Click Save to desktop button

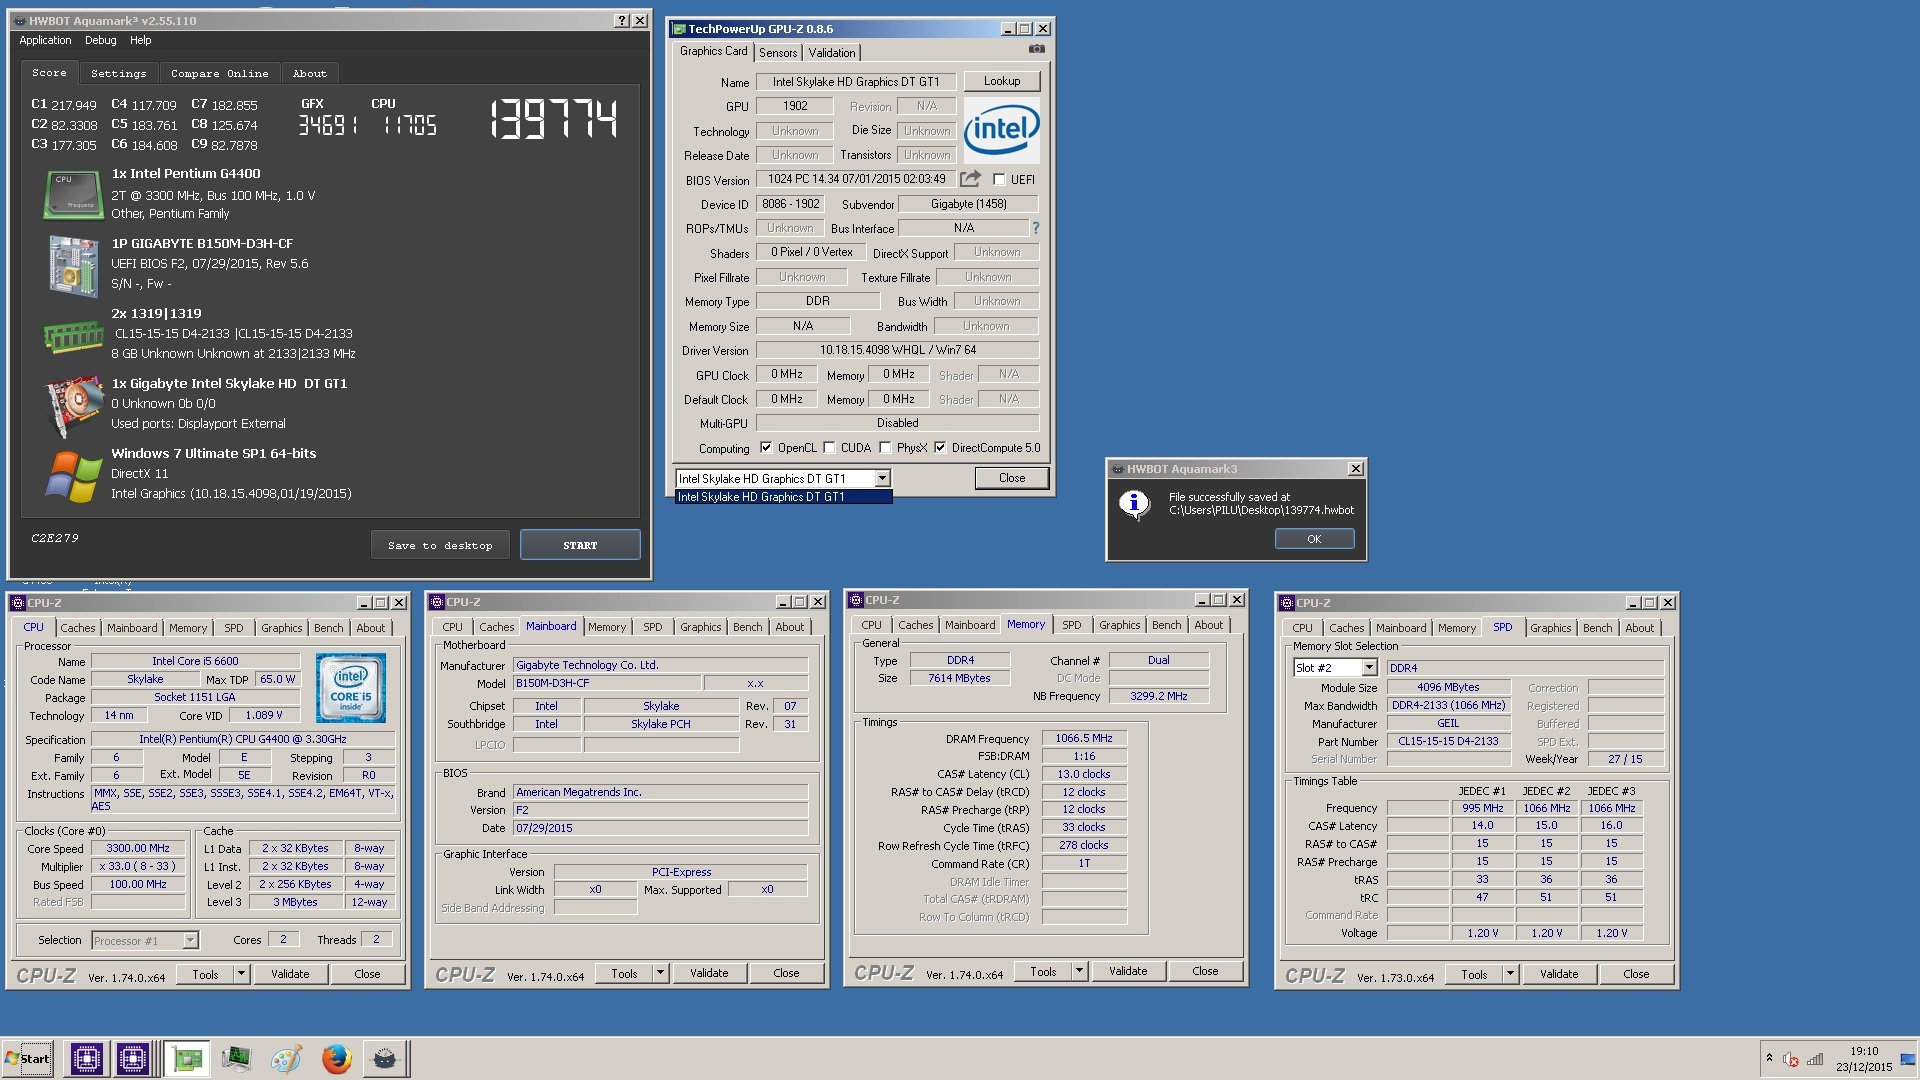(440, 546)
